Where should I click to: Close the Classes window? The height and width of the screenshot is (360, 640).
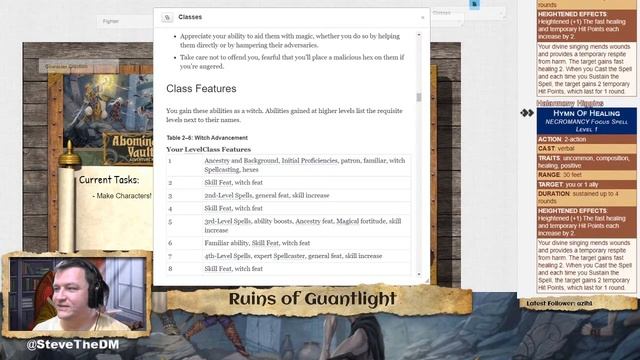(422, 18)
